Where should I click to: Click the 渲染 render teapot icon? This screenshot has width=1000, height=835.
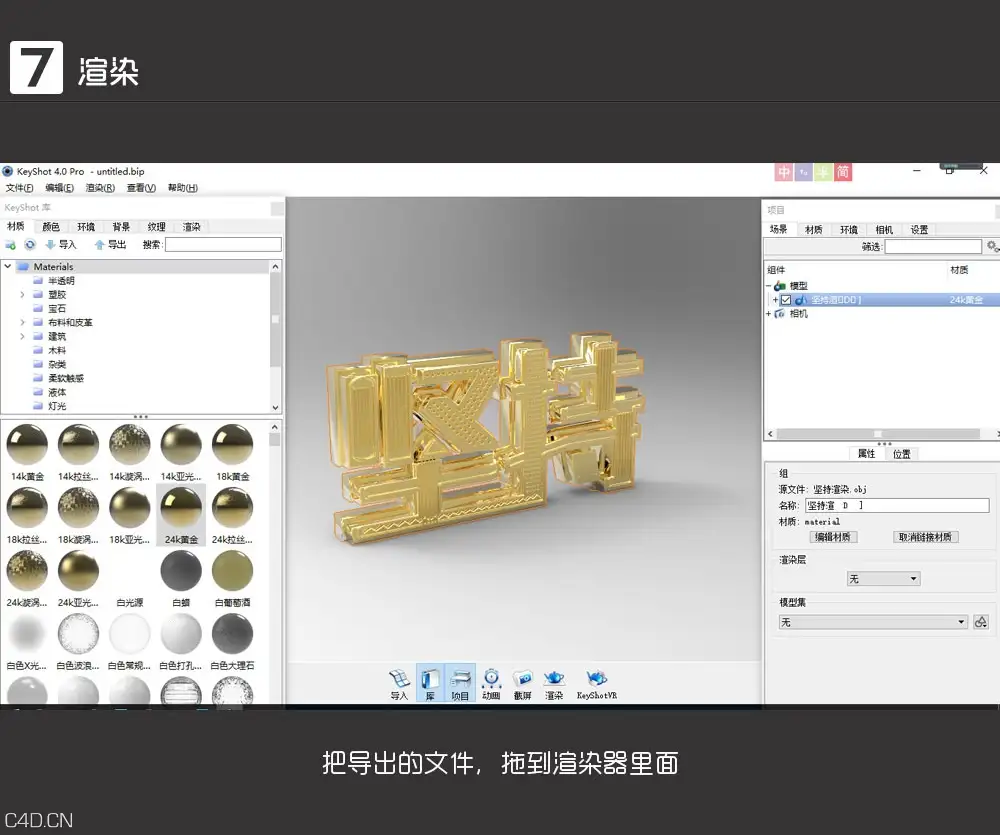point(554,684)
